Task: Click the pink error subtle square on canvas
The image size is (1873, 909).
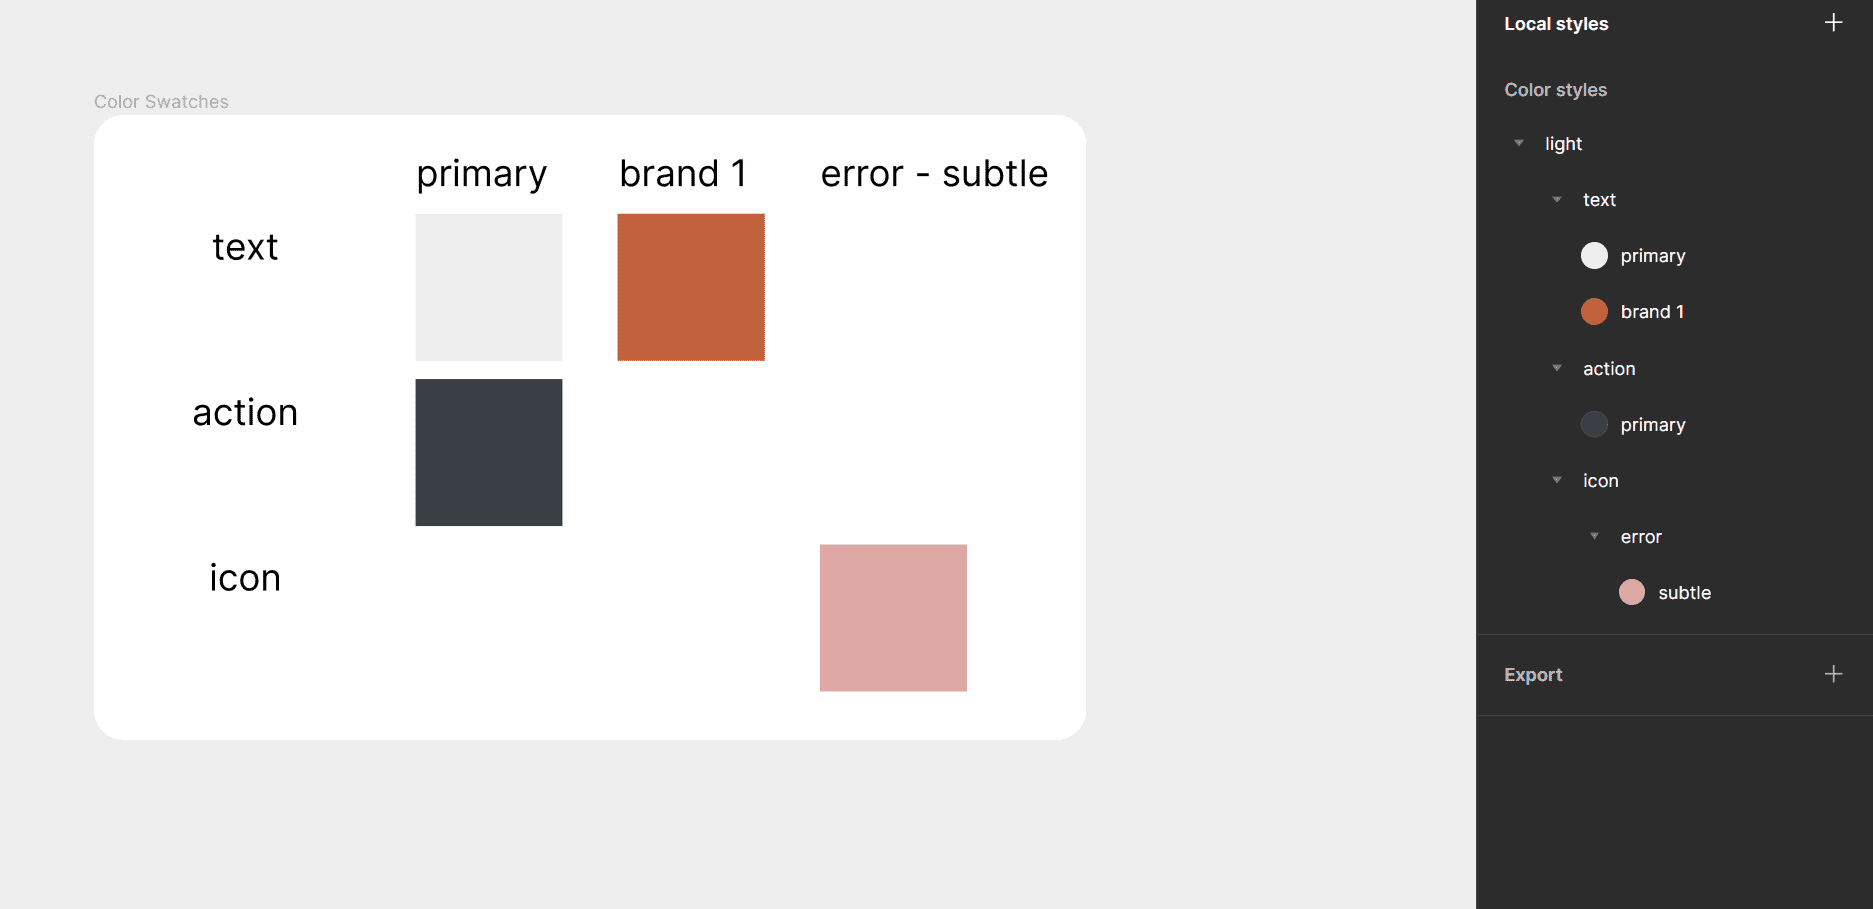Action: coord(893,618)
